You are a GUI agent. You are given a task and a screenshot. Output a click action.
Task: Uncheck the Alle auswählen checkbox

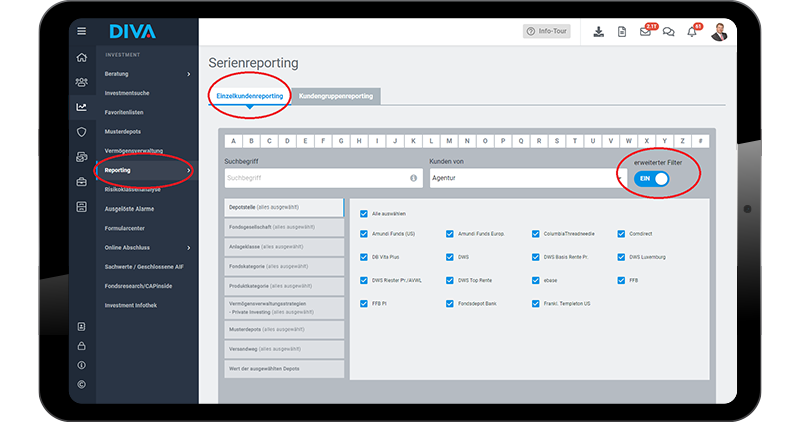pyautogui.click(x=364, y=214)
